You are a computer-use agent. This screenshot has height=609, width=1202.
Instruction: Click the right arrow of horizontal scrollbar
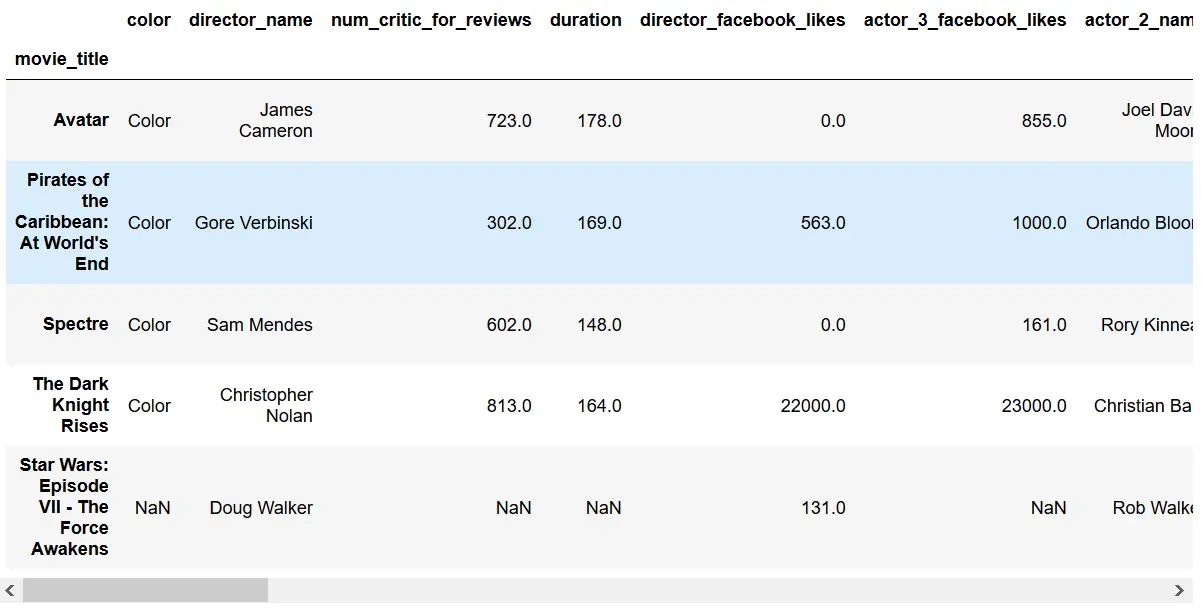point(1180,590)
